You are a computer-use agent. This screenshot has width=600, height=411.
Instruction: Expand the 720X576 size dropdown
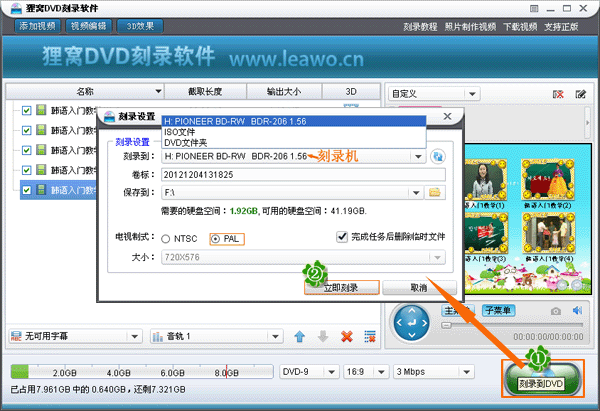click(x=437, y=258)
